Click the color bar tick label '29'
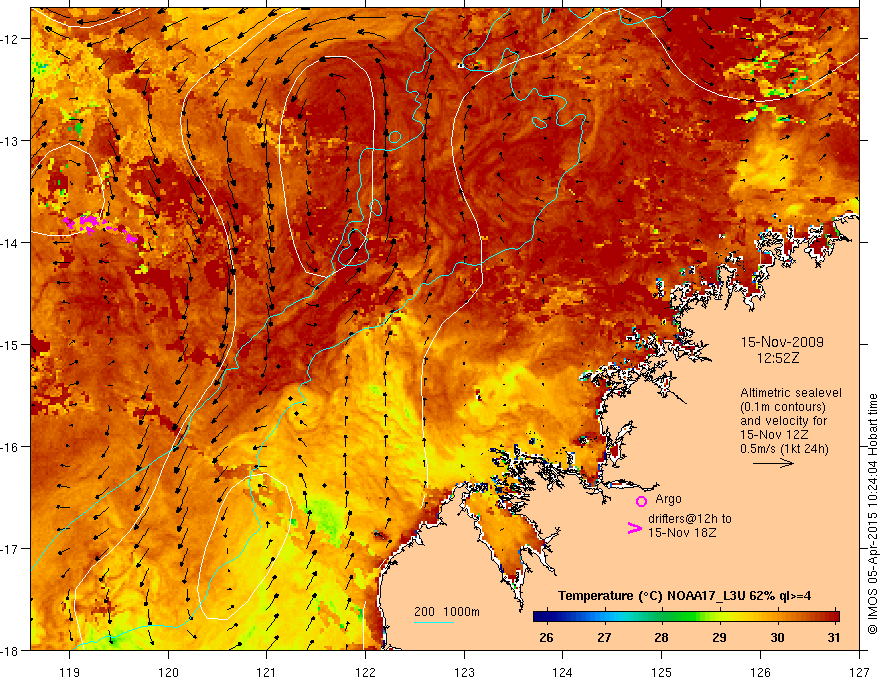This screenshot has height=680, width=880. tap(719, 637)
